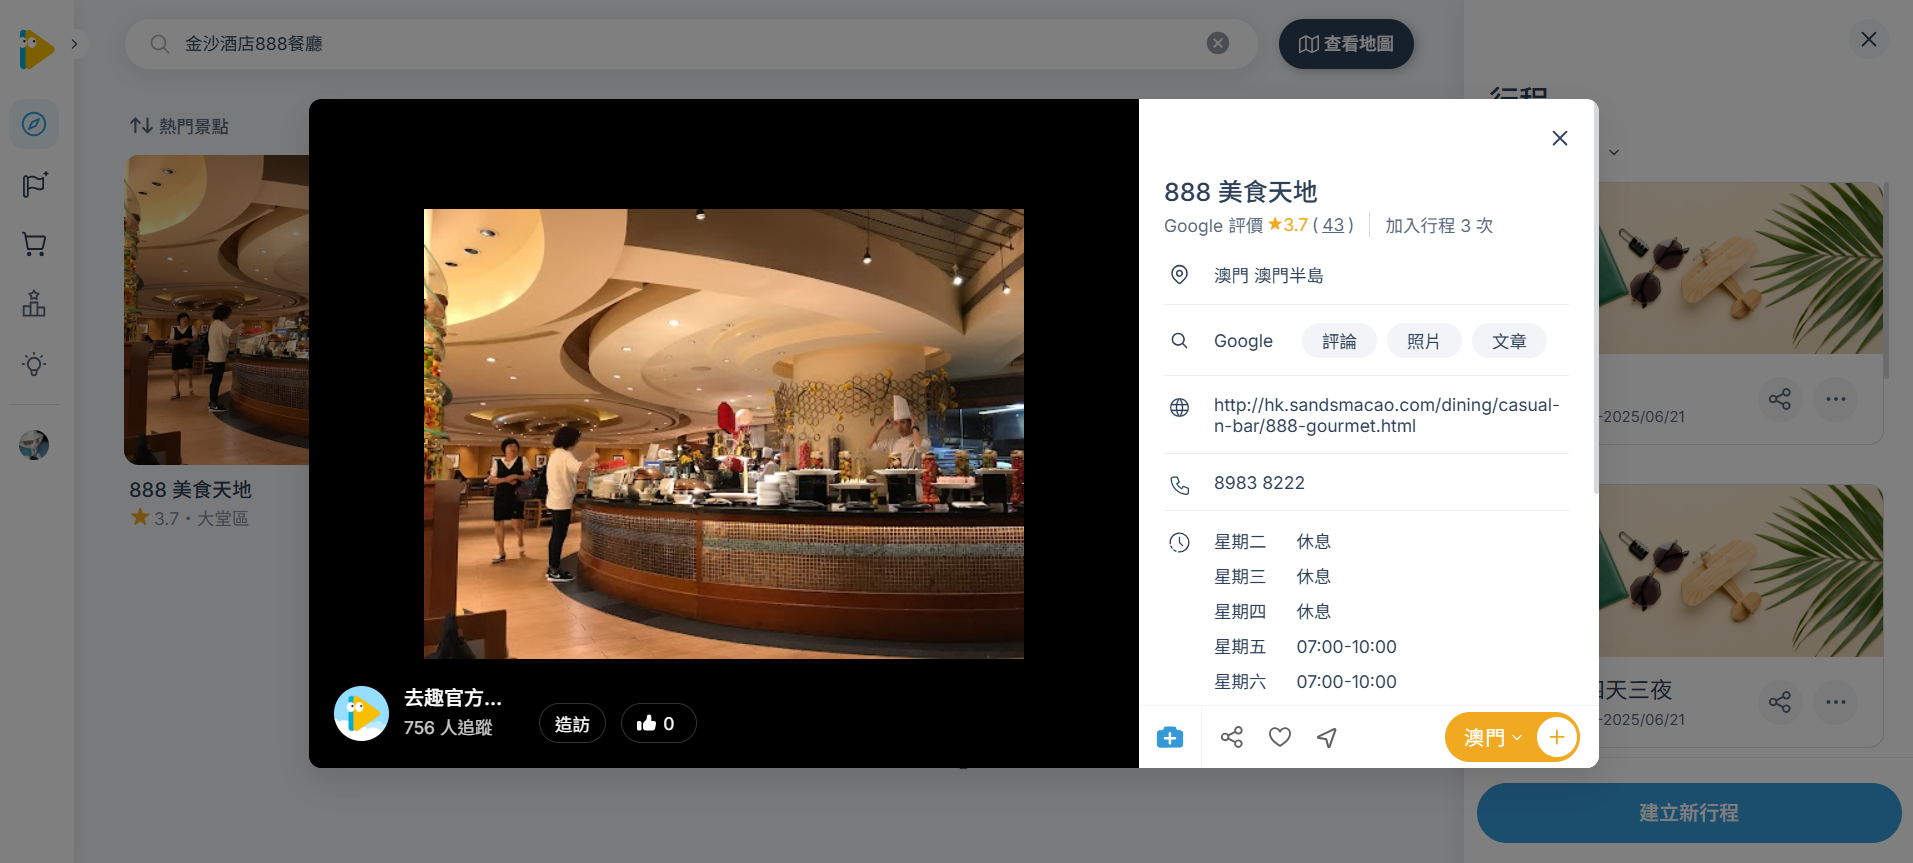Share the first itinerary card
This screenshot has height=863, width=1913.
tap(1780, 399)
